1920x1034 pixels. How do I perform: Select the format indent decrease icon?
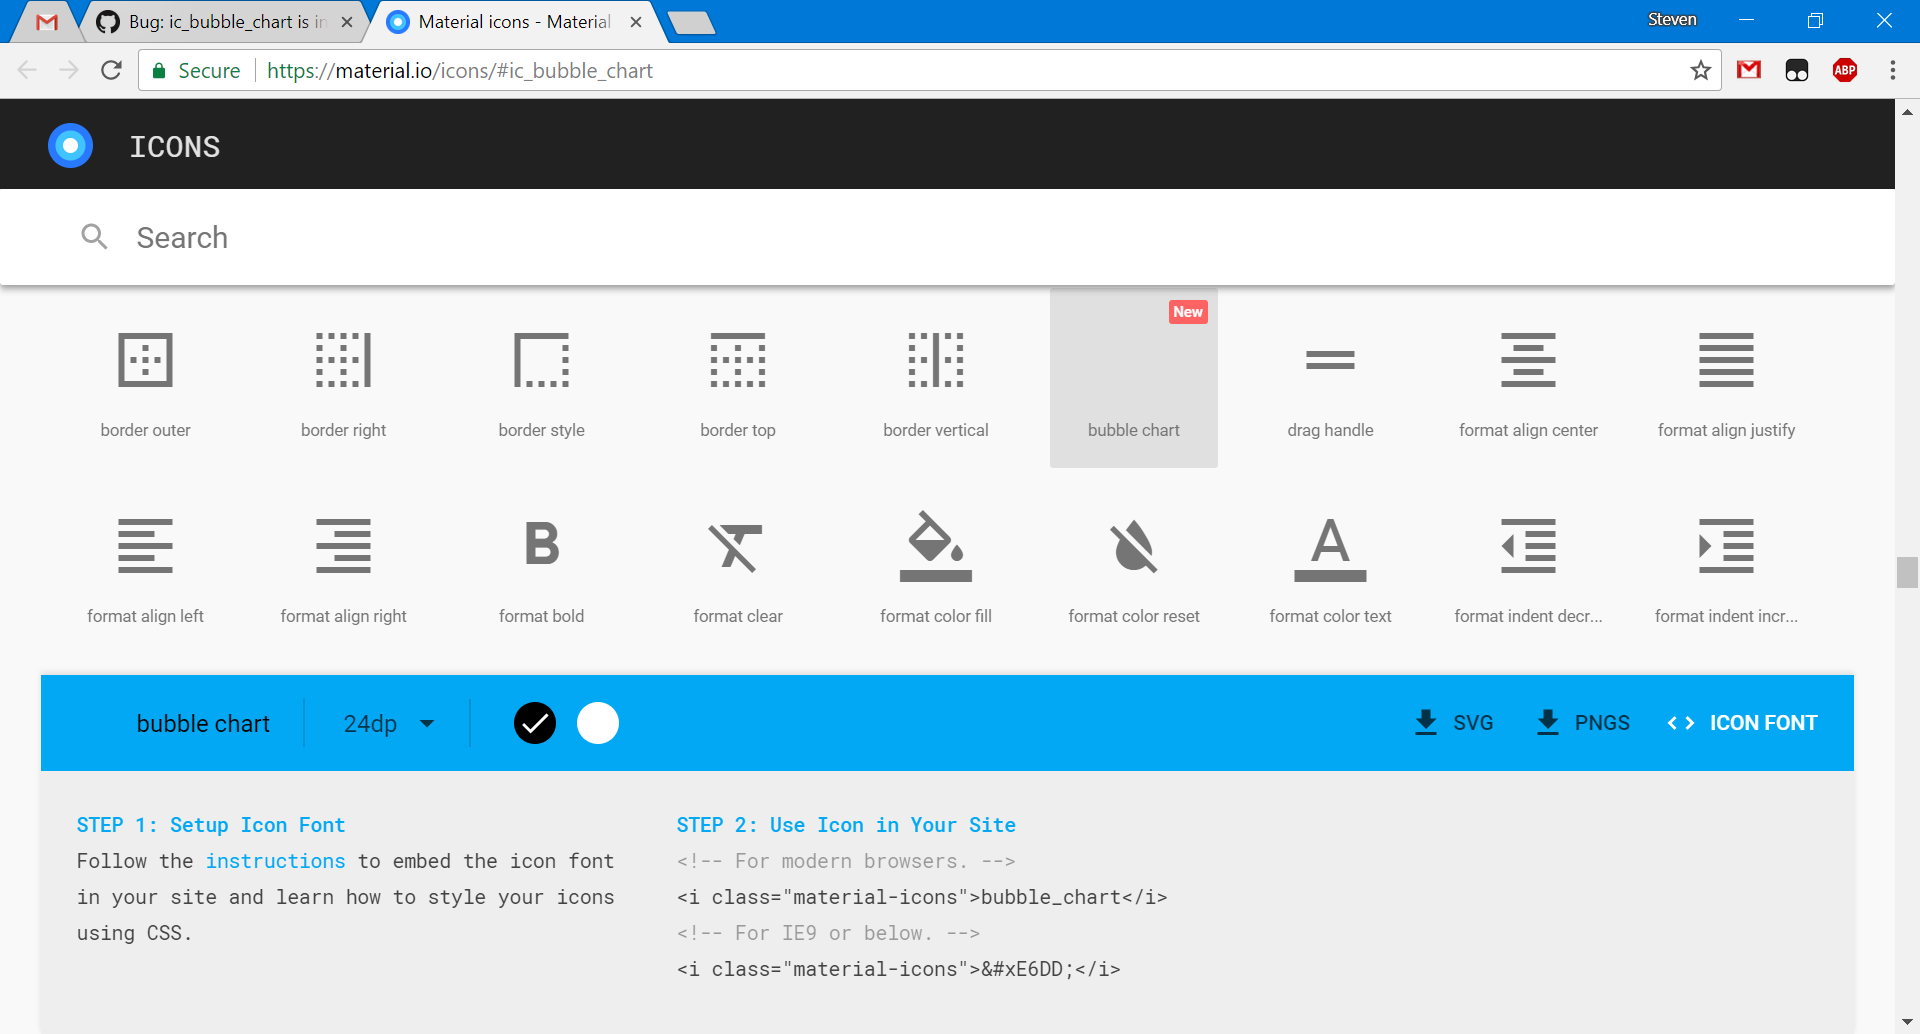point(1528,546)
